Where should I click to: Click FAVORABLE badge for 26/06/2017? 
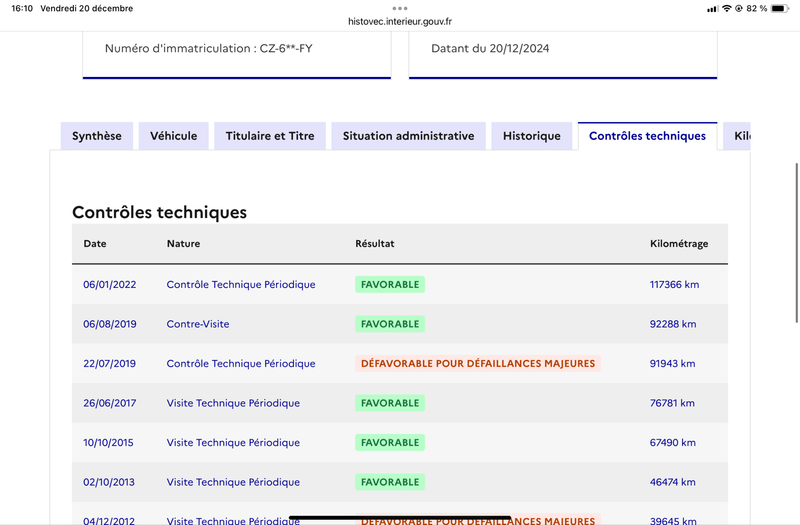tap(390, 403)
